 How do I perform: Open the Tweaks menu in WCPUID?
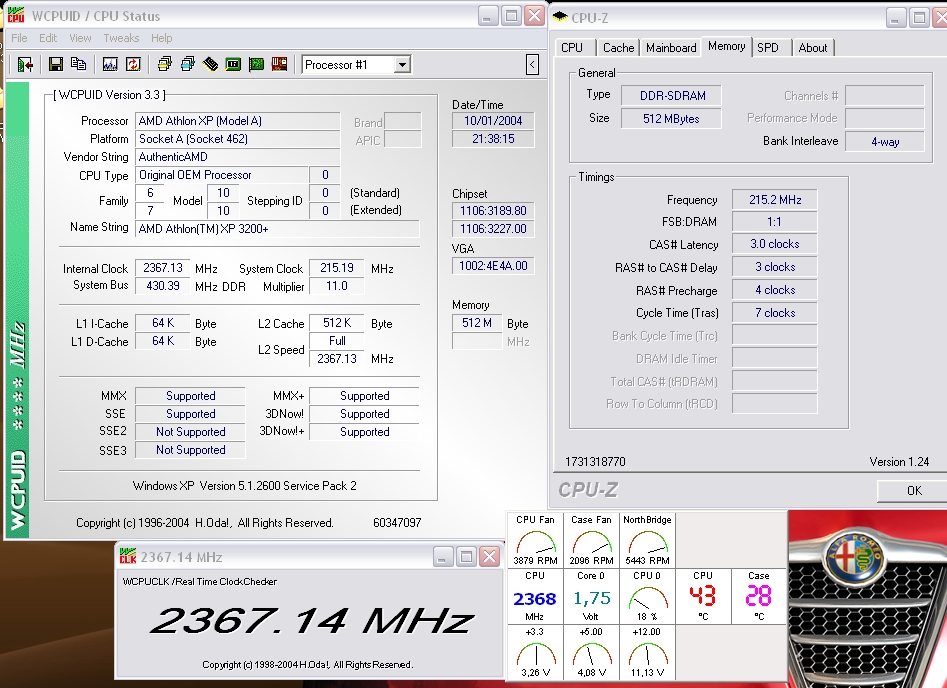(120, 37)
